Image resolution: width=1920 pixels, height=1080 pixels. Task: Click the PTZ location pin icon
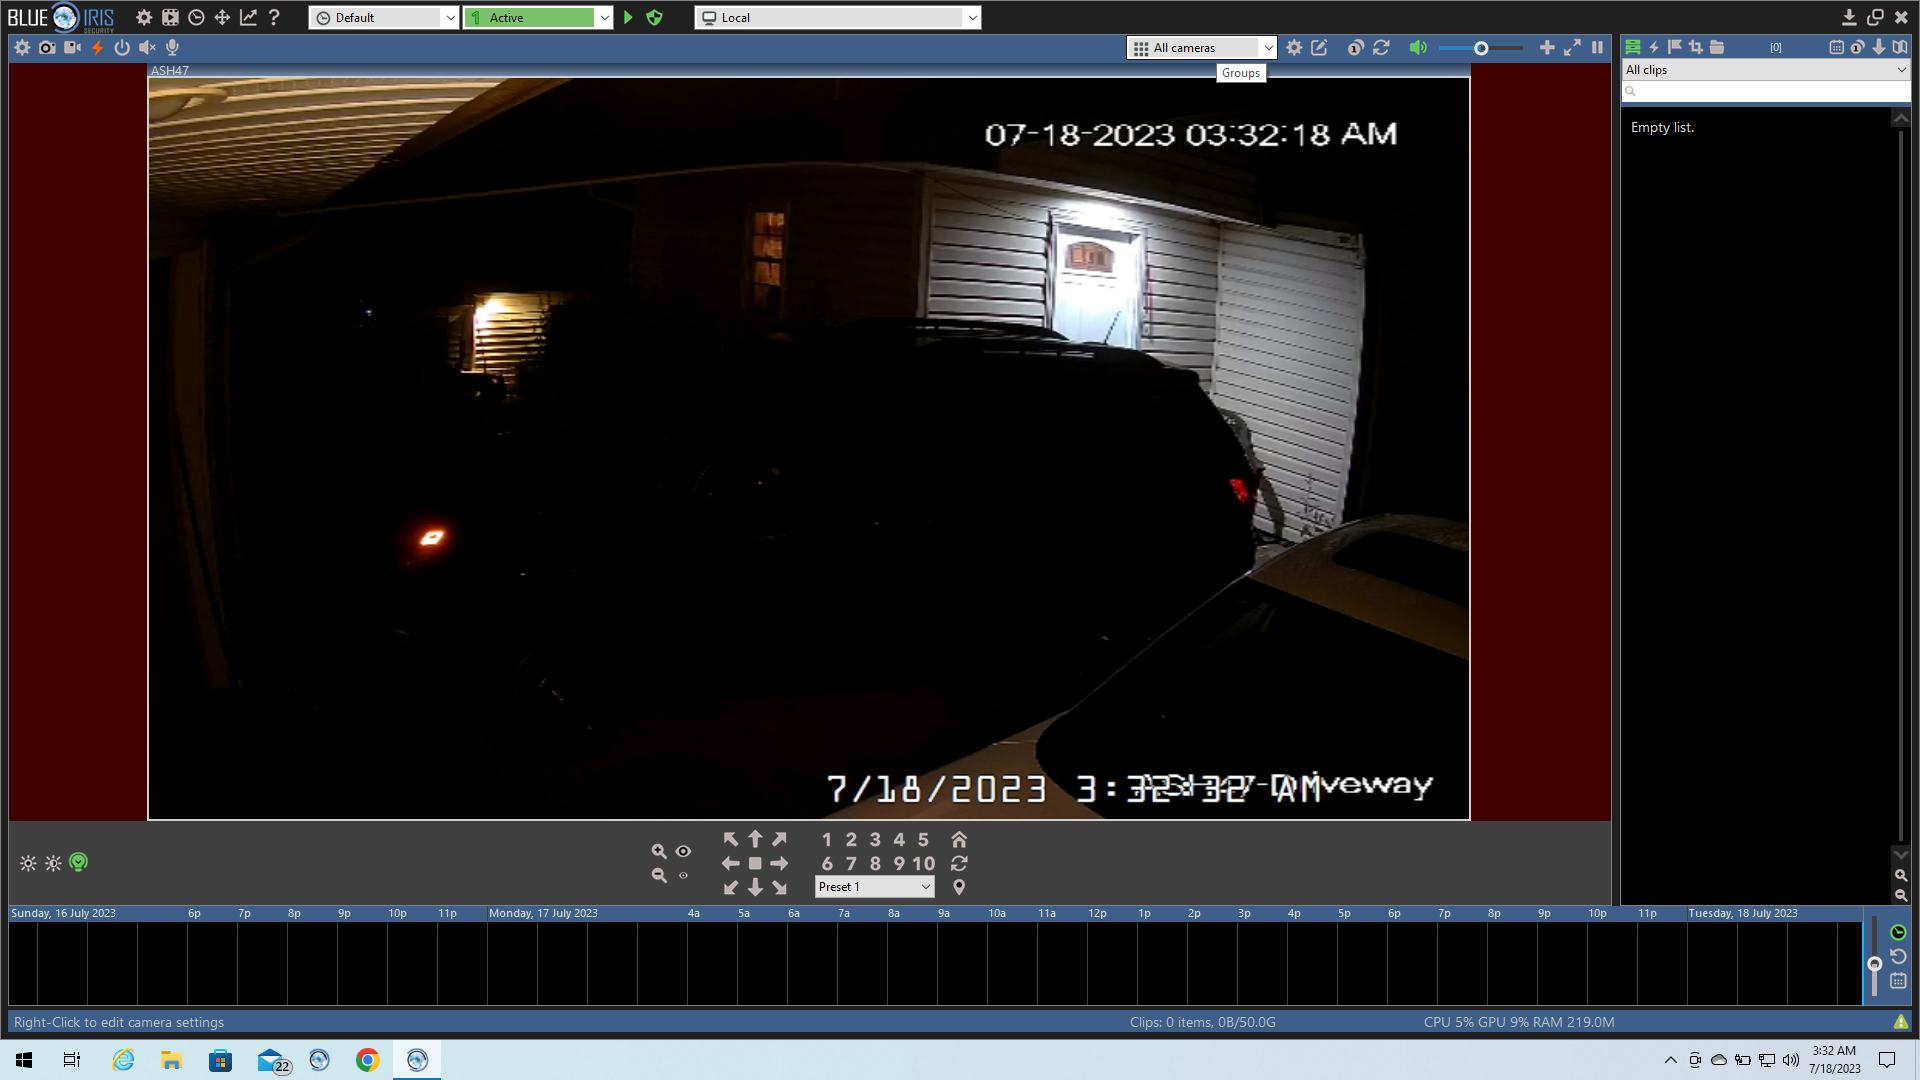pyautogui.click(x=959, y=887)
